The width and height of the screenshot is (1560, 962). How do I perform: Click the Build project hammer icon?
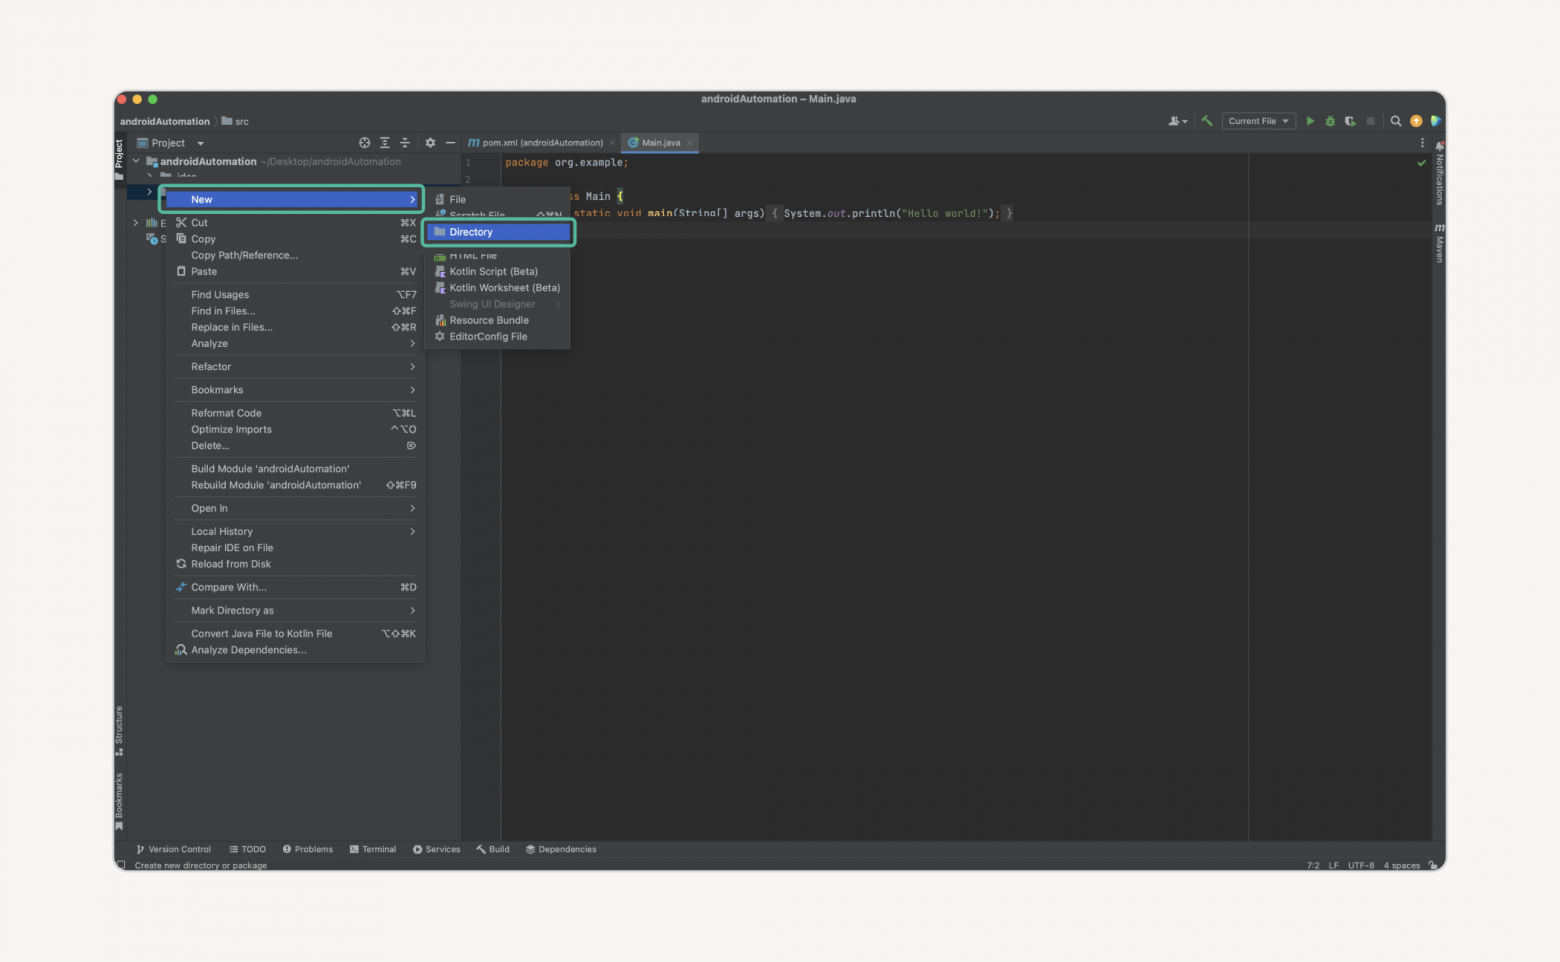1207,121
